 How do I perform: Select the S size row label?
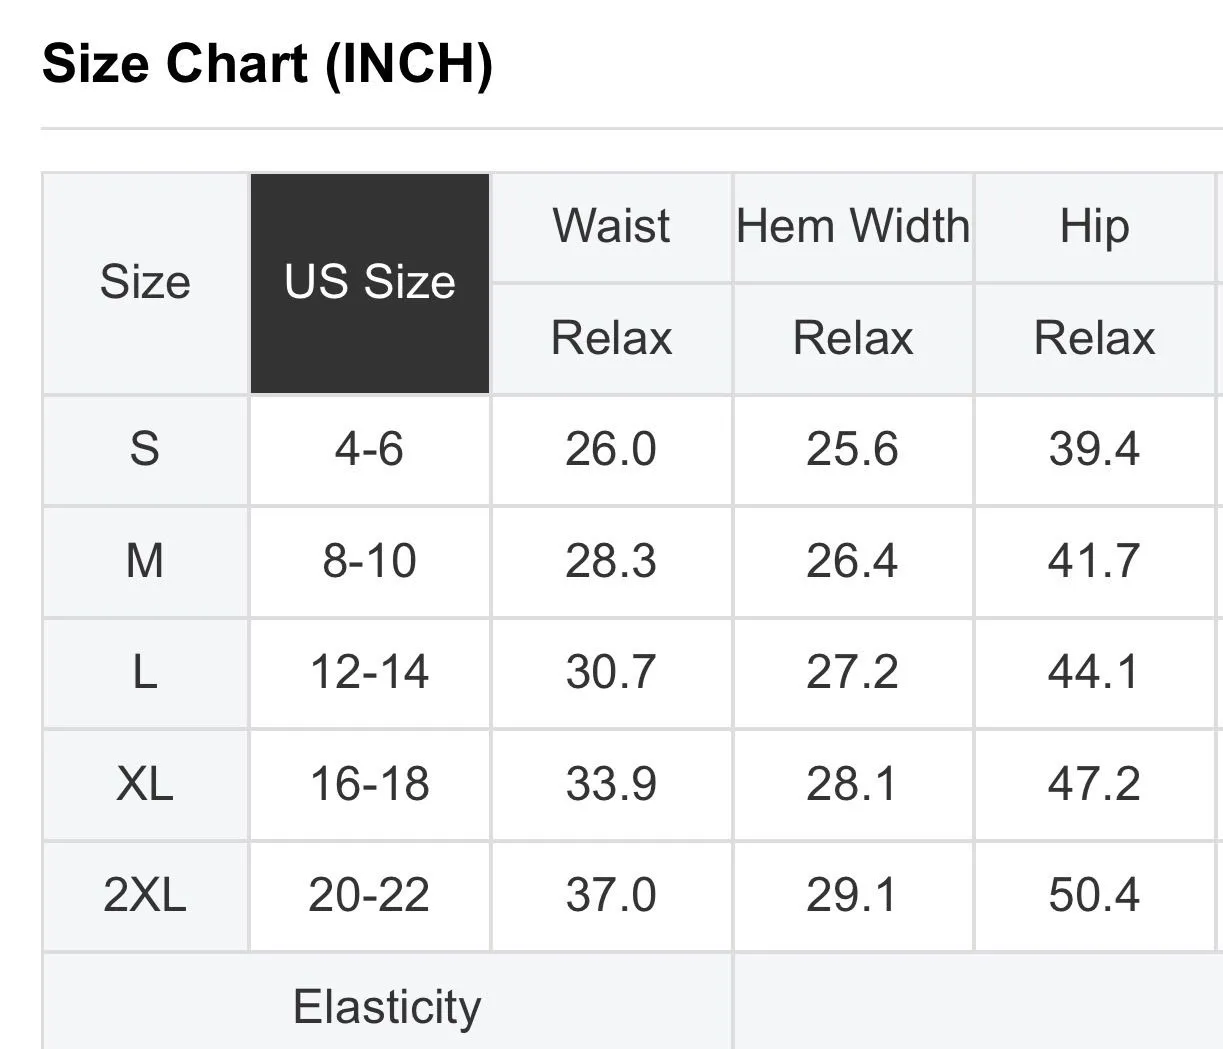pos(145,449)
